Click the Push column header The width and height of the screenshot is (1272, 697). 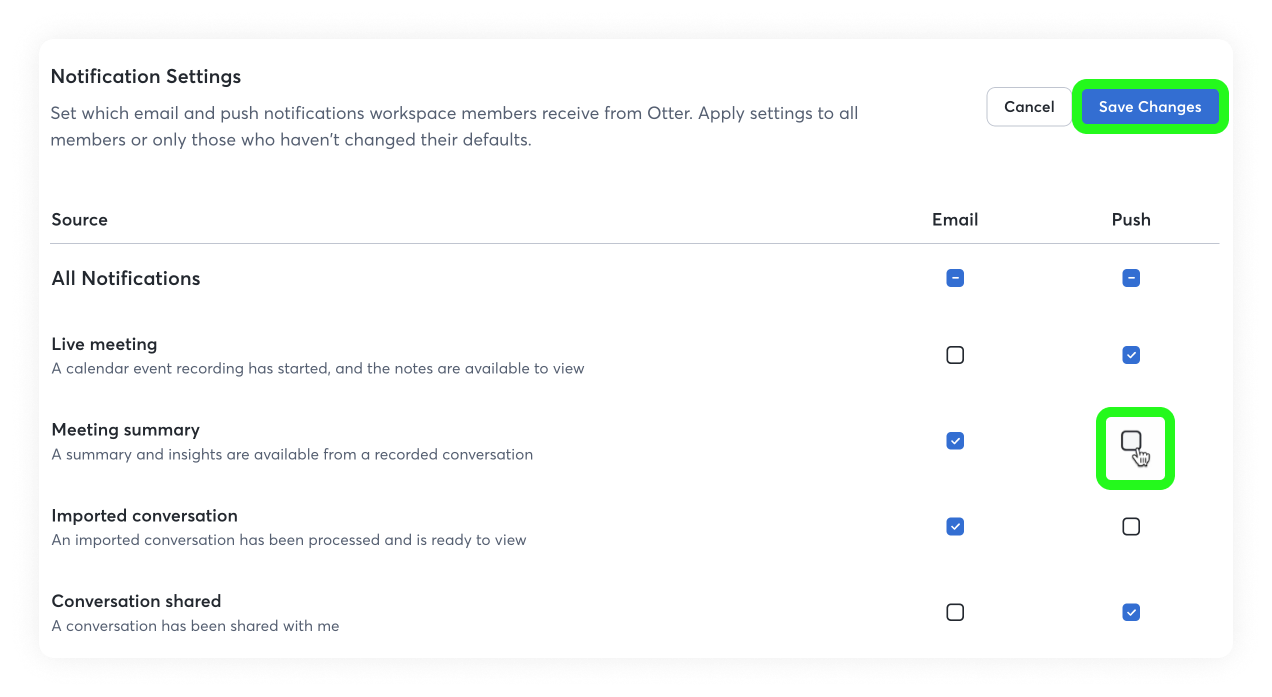(x=1131, y=220)
